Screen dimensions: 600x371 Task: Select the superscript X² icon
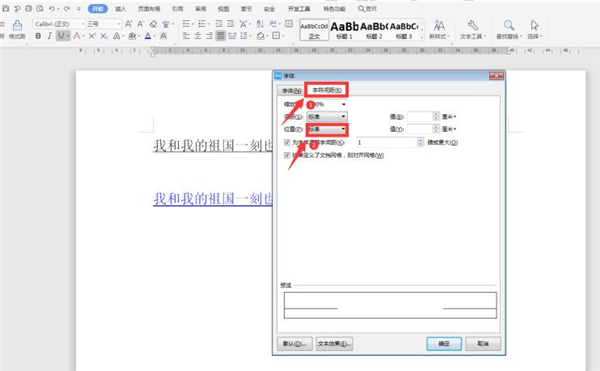[x=92, y=36]
